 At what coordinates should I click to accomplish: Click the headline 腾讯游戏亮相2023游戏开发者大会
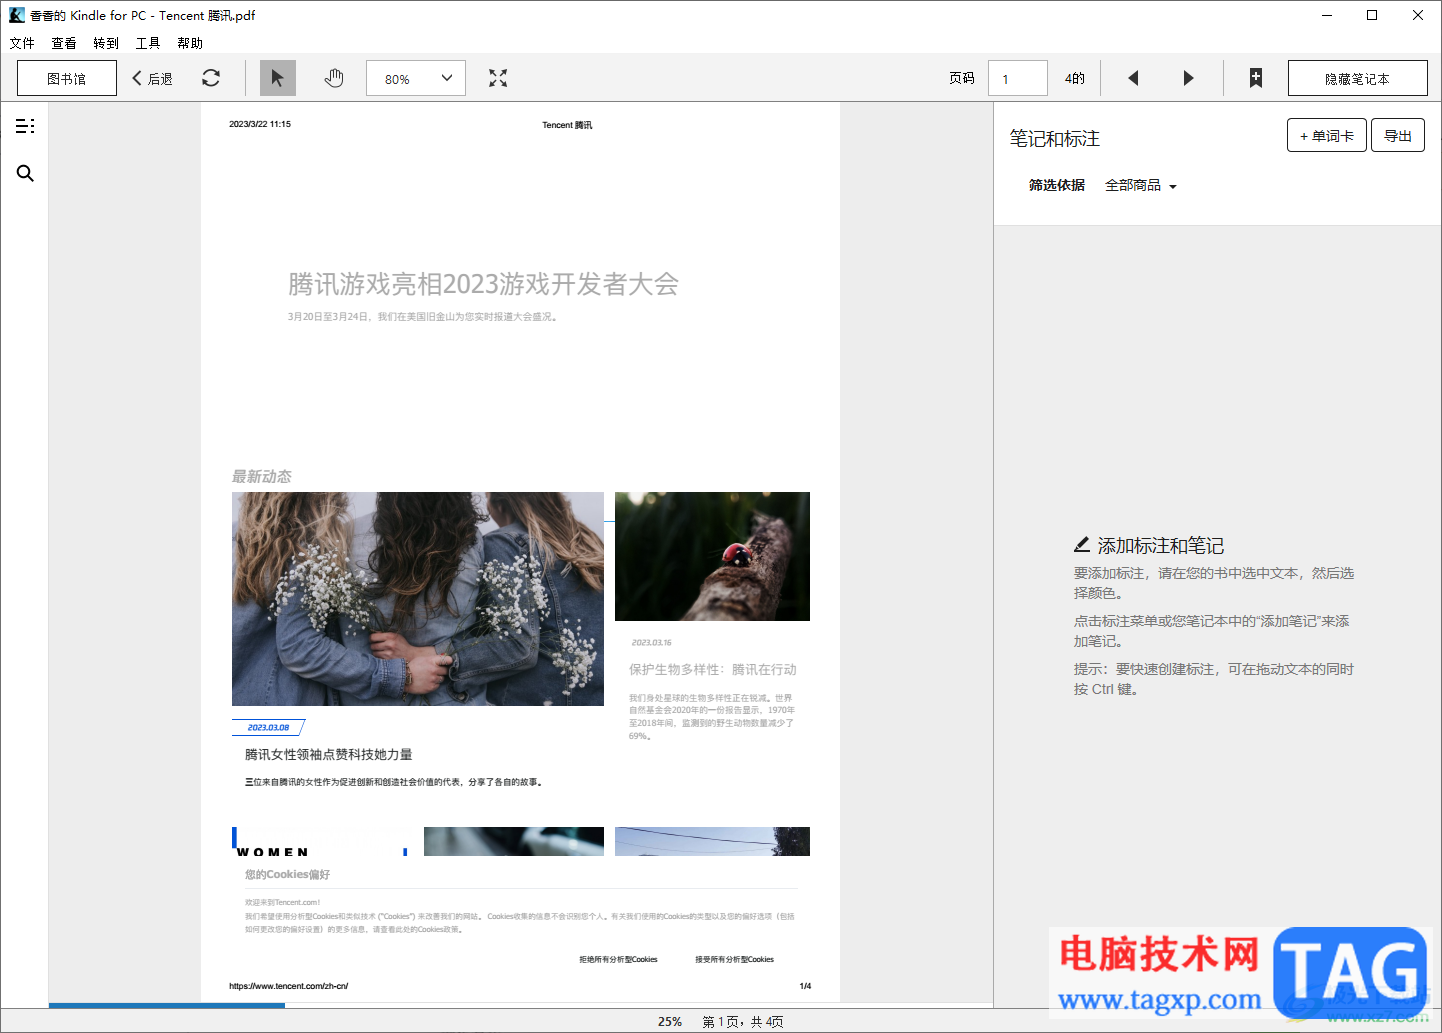coord(483,284)
